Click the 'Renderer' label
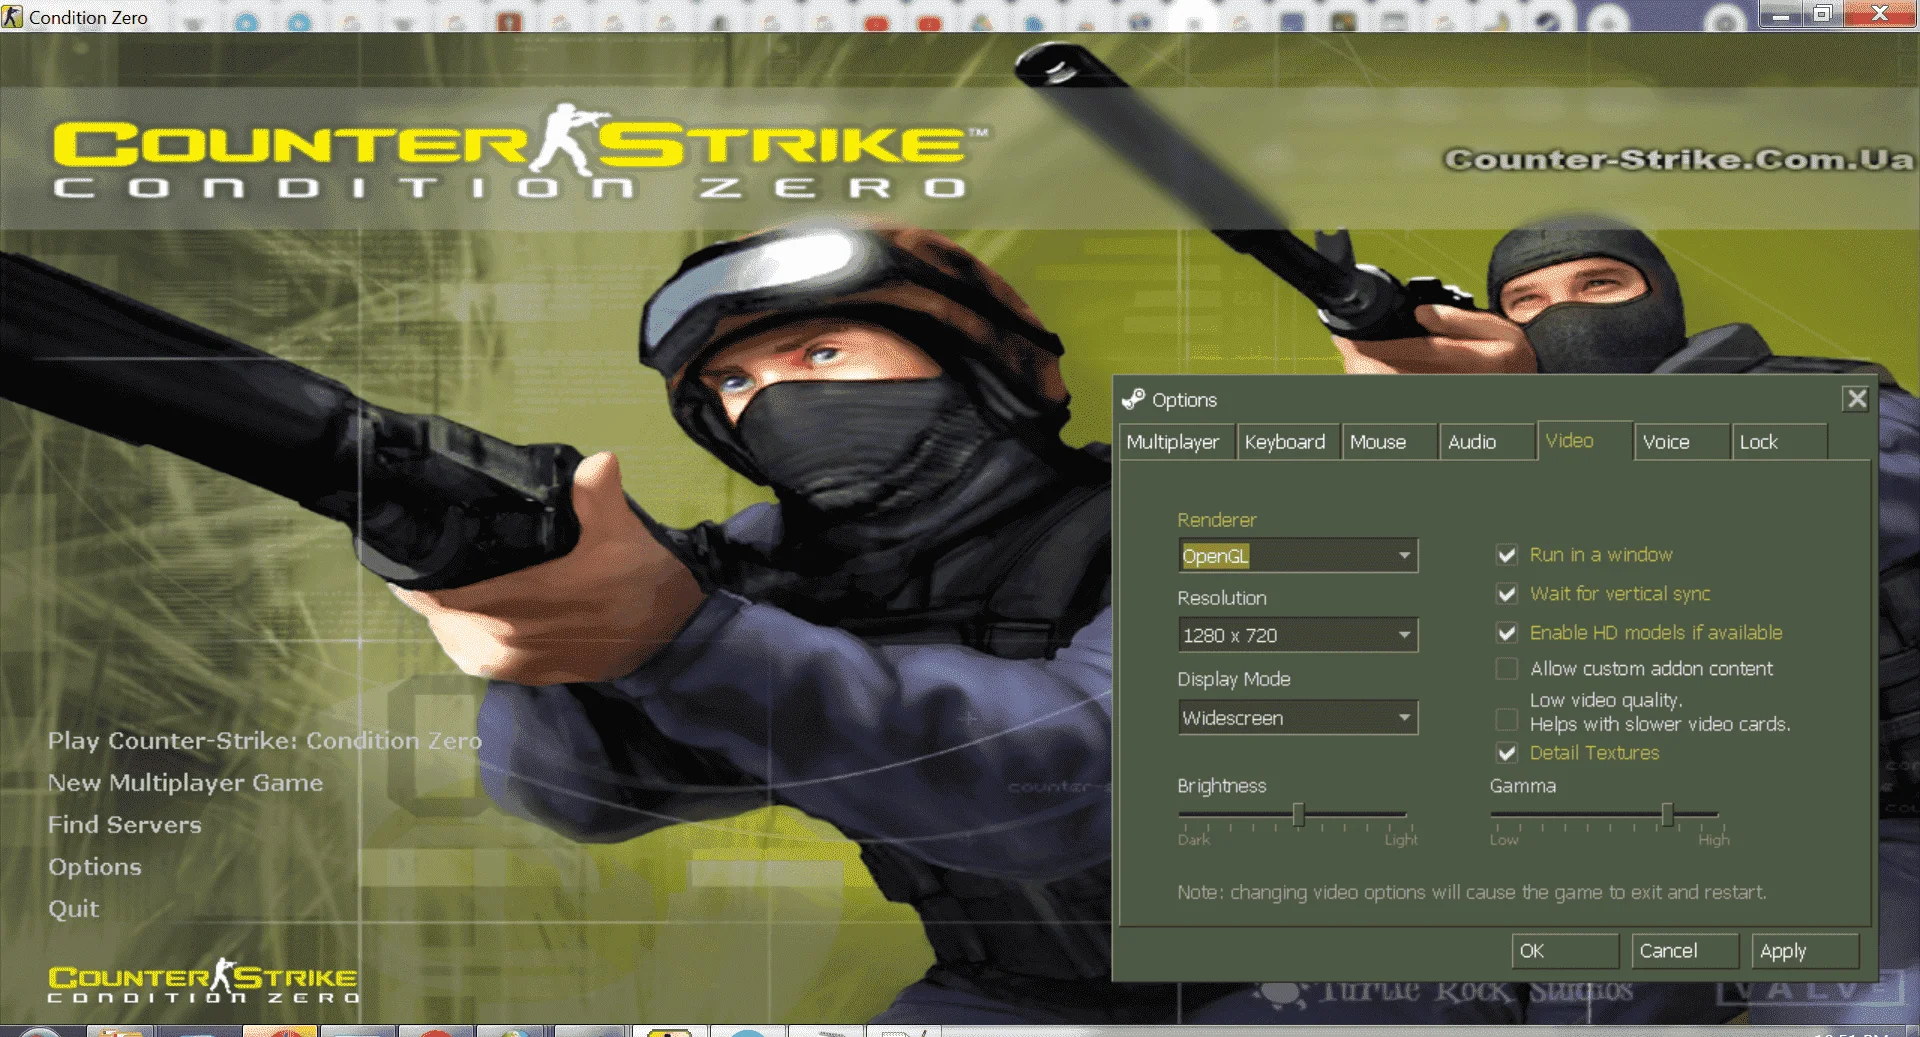This screenshot has height=1037, width=1920. tap(1217, 520)
